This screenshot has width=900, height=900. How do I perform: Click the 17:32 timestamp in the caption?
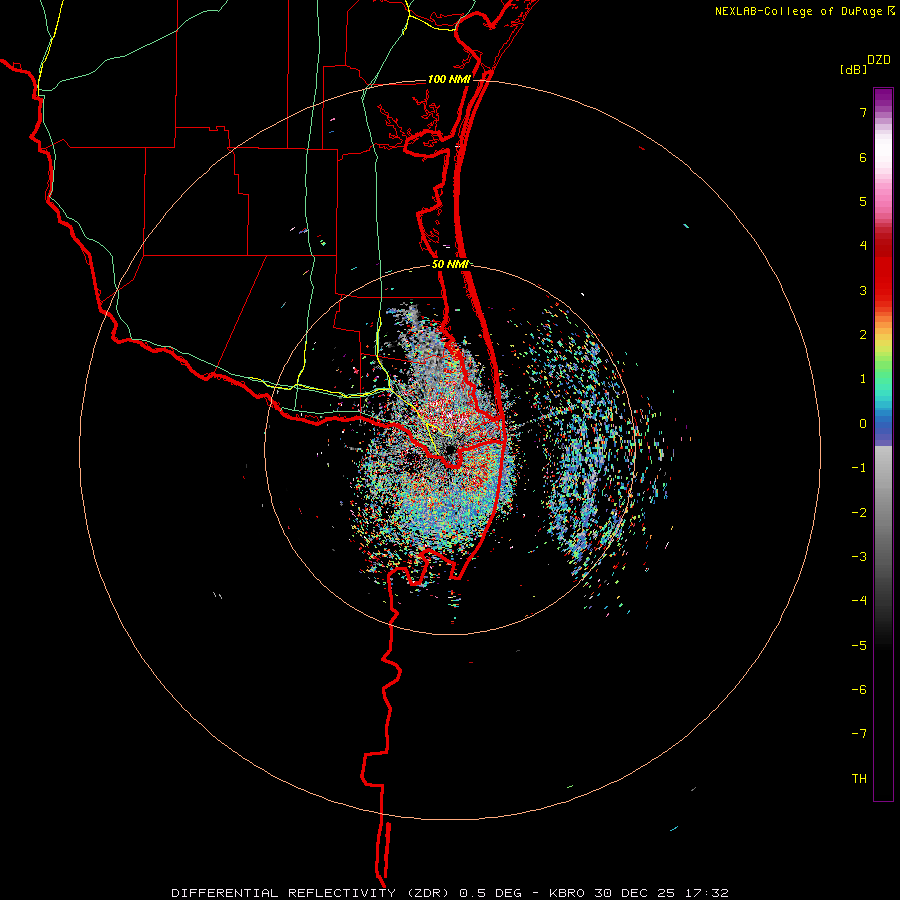point(708,893)
